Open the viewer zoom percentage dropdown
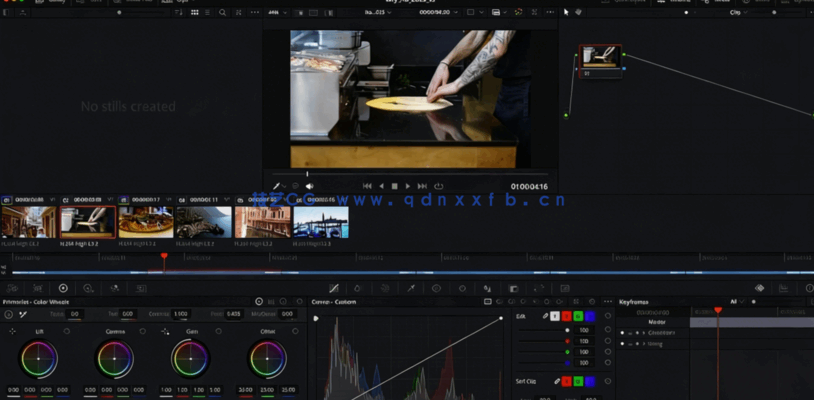814x400 pixels. pos(277,12)
